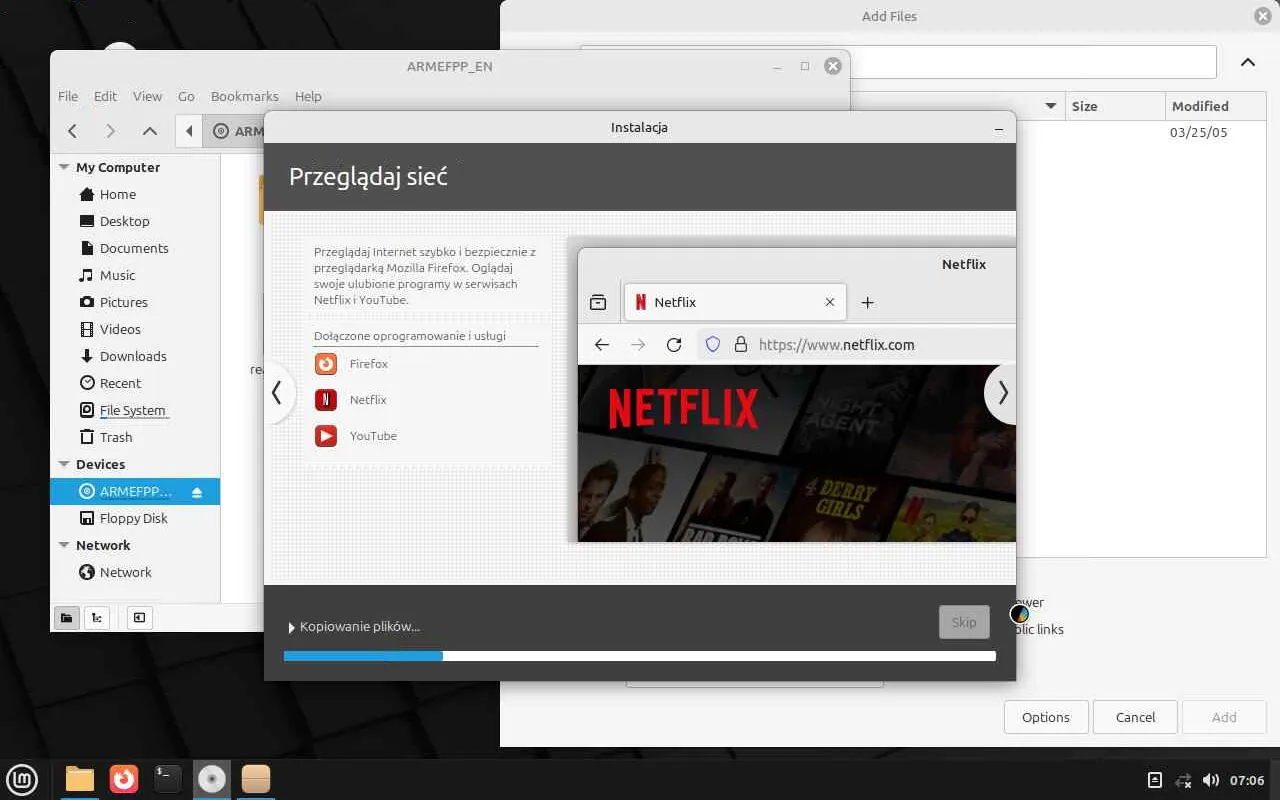Viewport: 1280px width, 800px height.
Task: Eject the ARMEFPP device
Action: pos(197,492)
